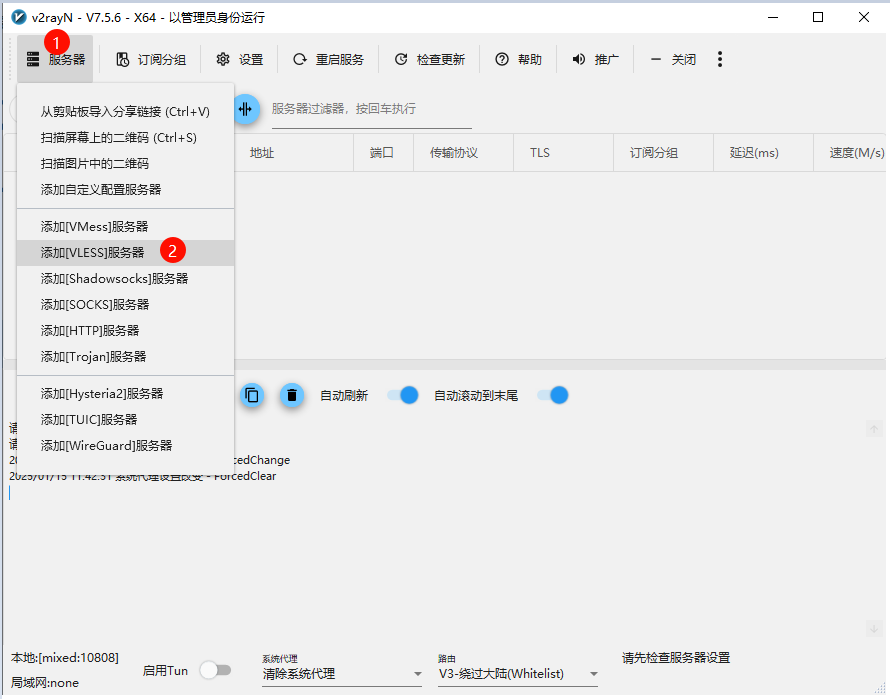Click the 关闭 button in toolbar
The width and height of the screenshot is (890, 699).
673,60
